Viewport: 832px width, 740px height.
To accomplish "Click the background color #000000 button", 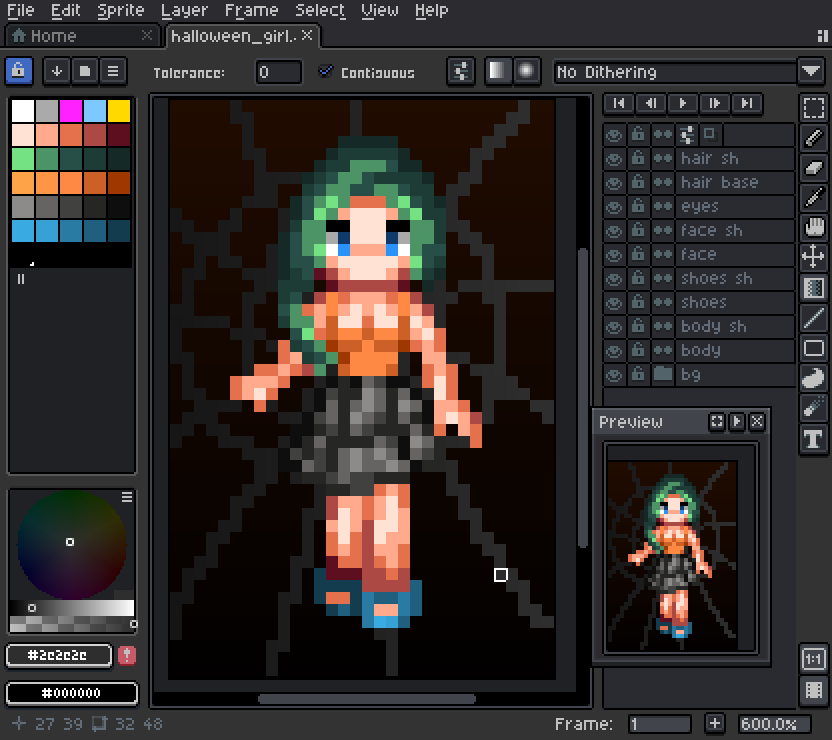I will (72, 693).
